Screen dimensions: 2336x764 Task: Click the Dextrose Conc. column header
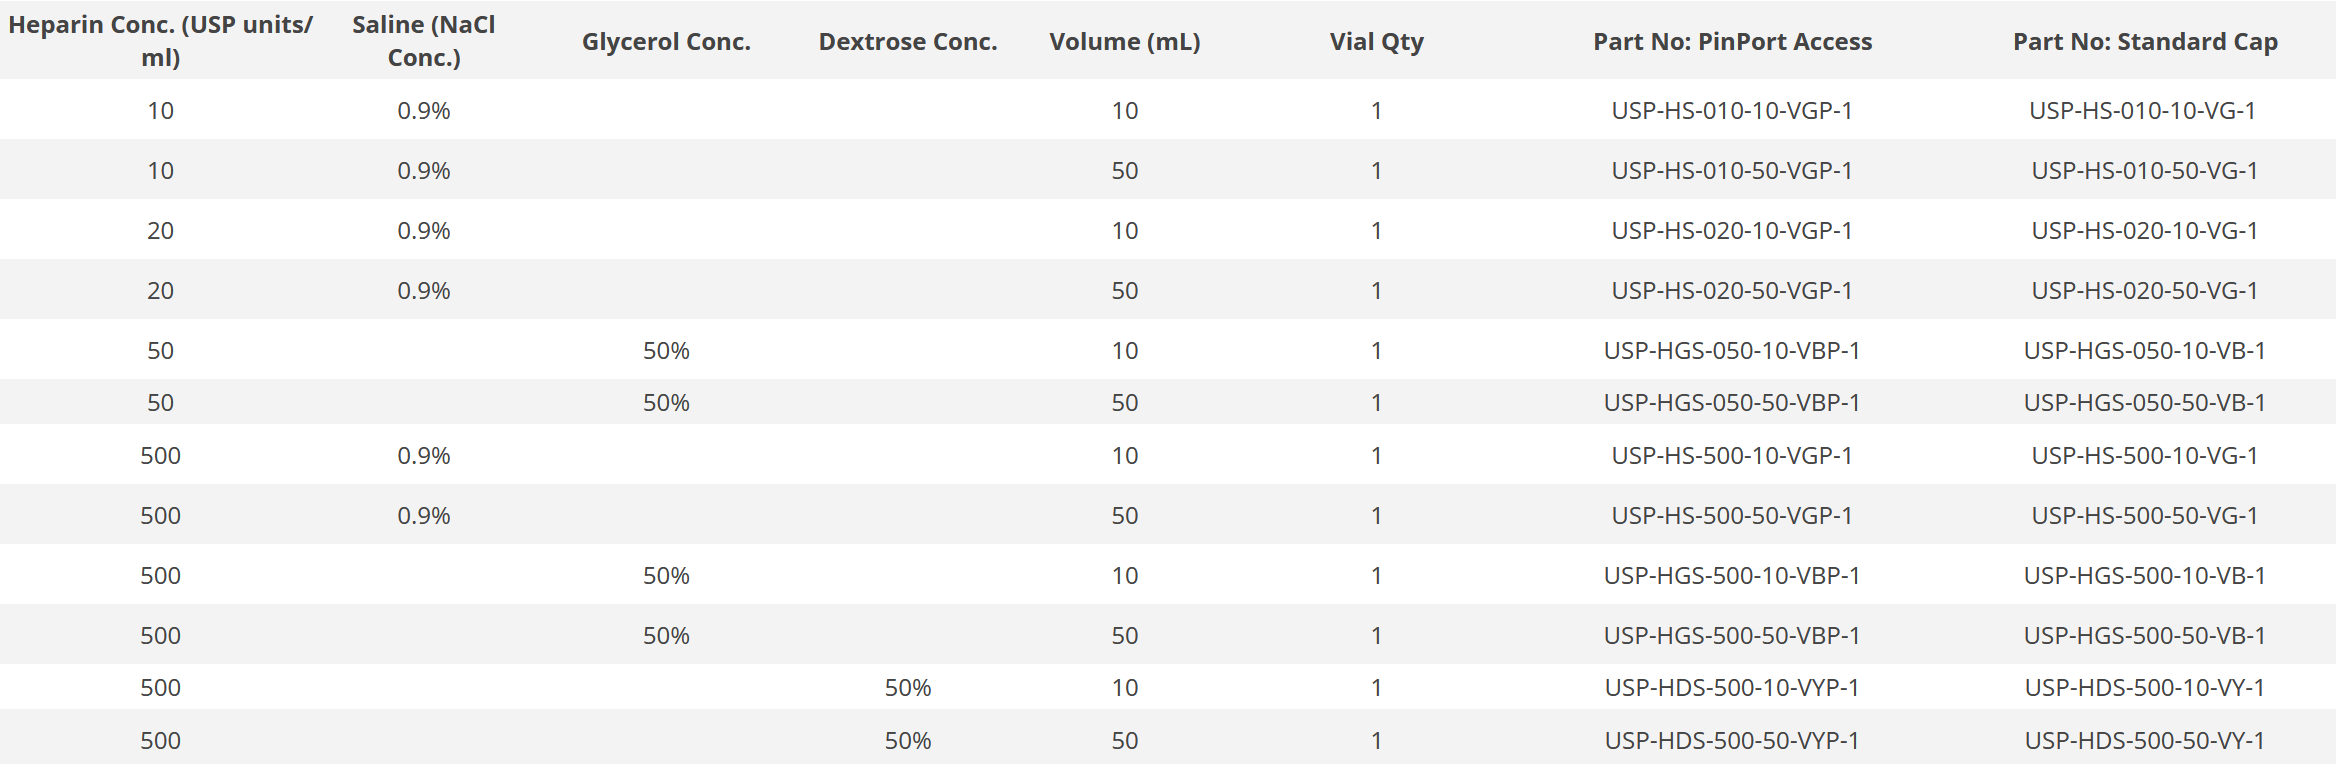[908, 42]
